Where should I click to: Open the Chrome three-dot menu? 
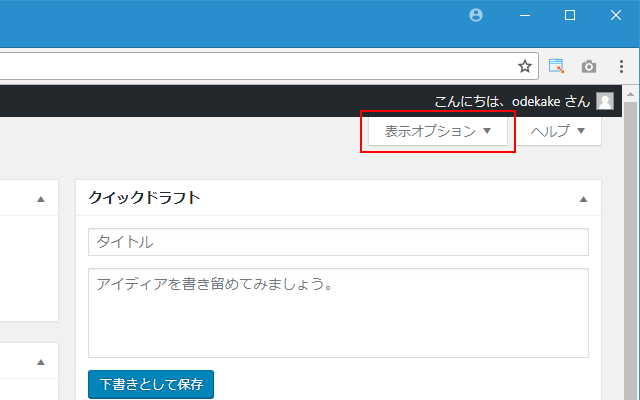pyautogui.click(x=621, y=66)
